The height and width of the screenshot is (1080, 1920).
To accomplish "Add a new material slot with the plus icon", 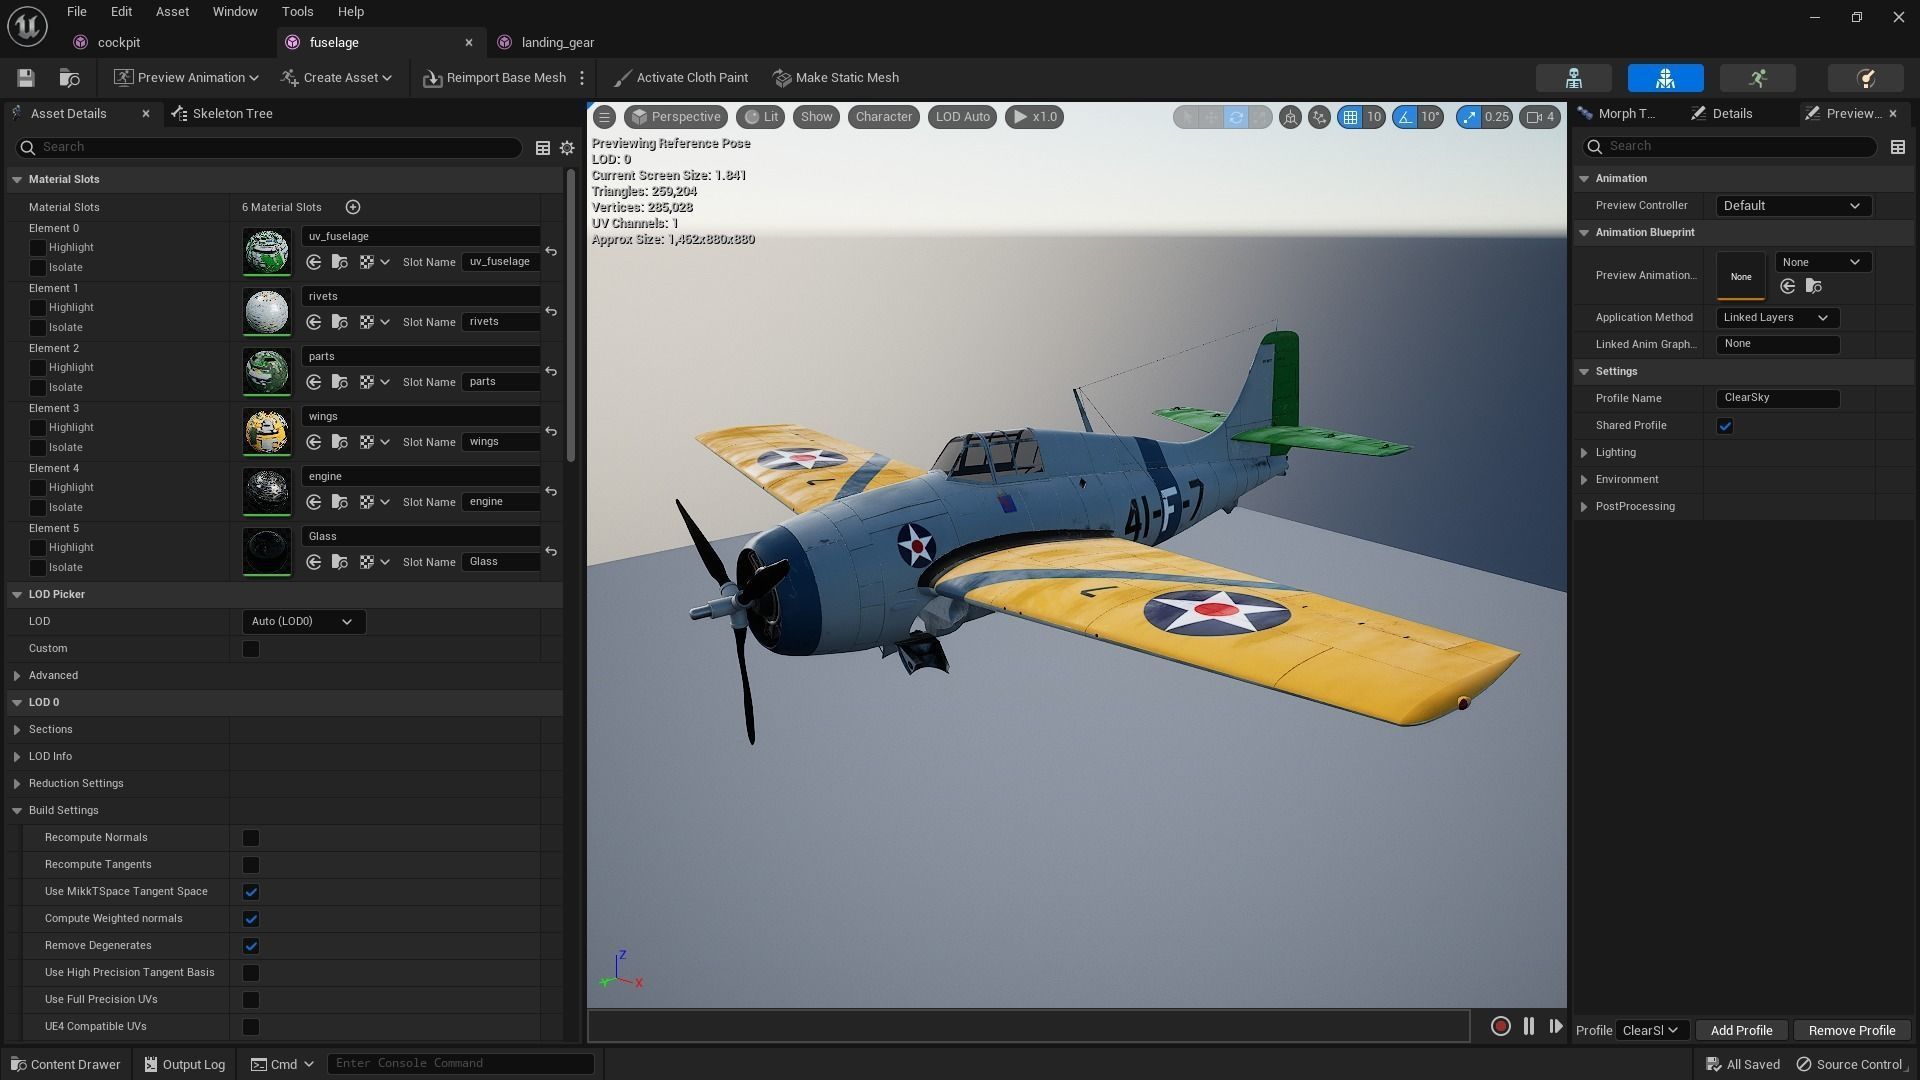I will click(353, 207).
